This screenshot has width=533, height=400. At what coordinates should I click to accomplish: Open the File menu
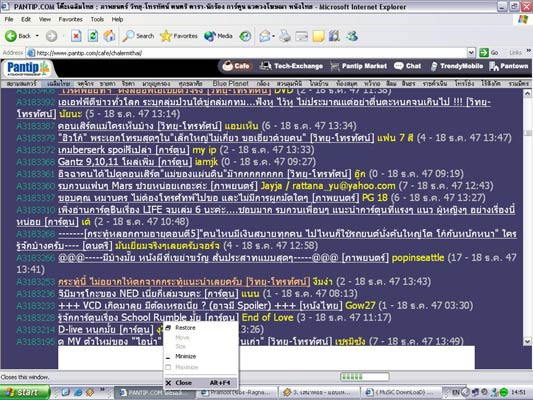[x=9, y=19]
